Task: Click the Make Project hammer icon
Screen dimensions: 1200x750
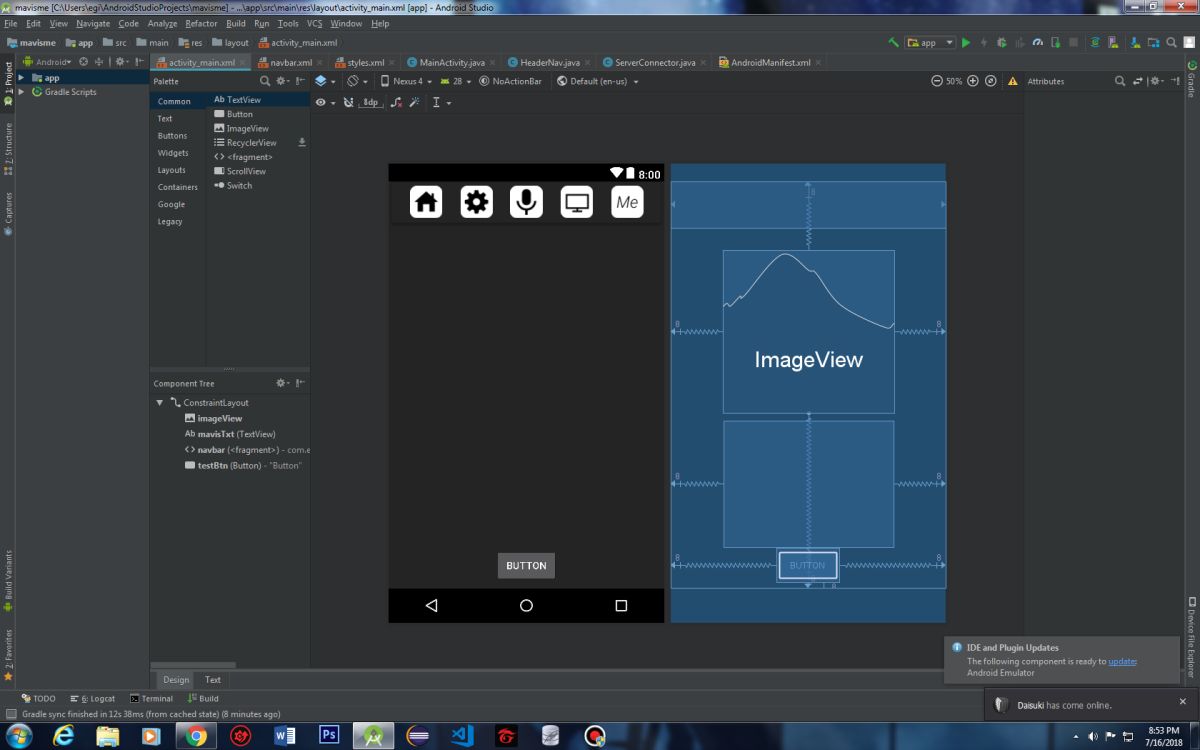Action: (x=893, y=43)
